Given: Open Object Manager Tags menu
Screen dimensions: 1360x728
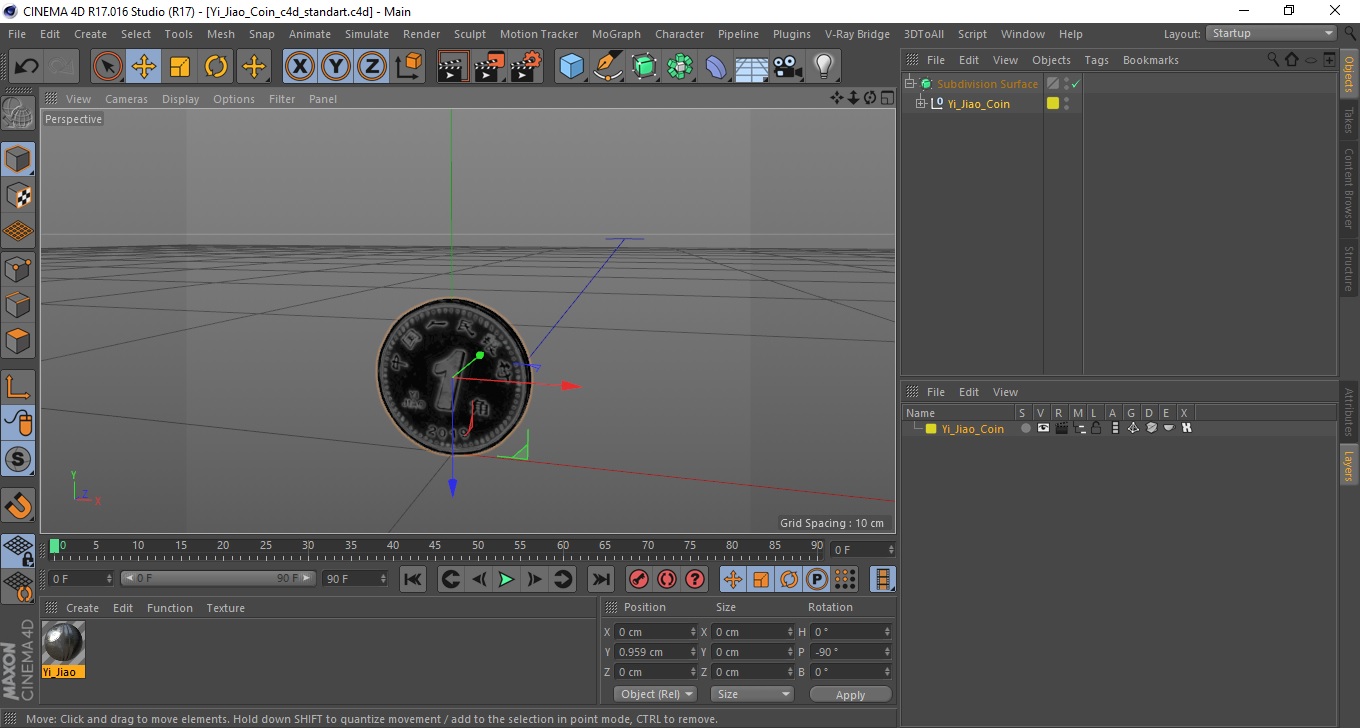Looking at the screenshot, I should [1096, 60].
